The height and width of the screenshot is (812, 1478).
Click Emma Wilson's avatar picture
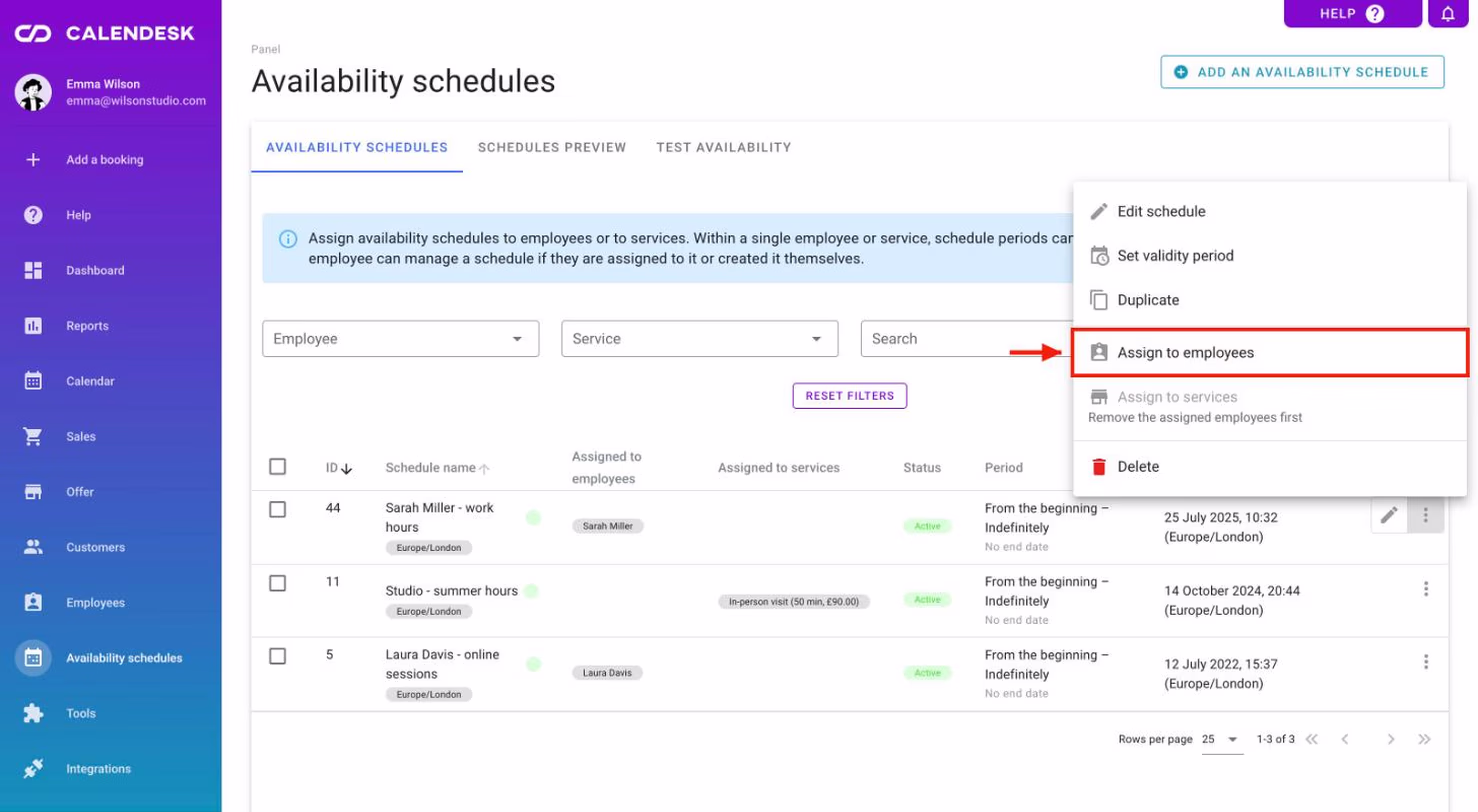[33, 92]
